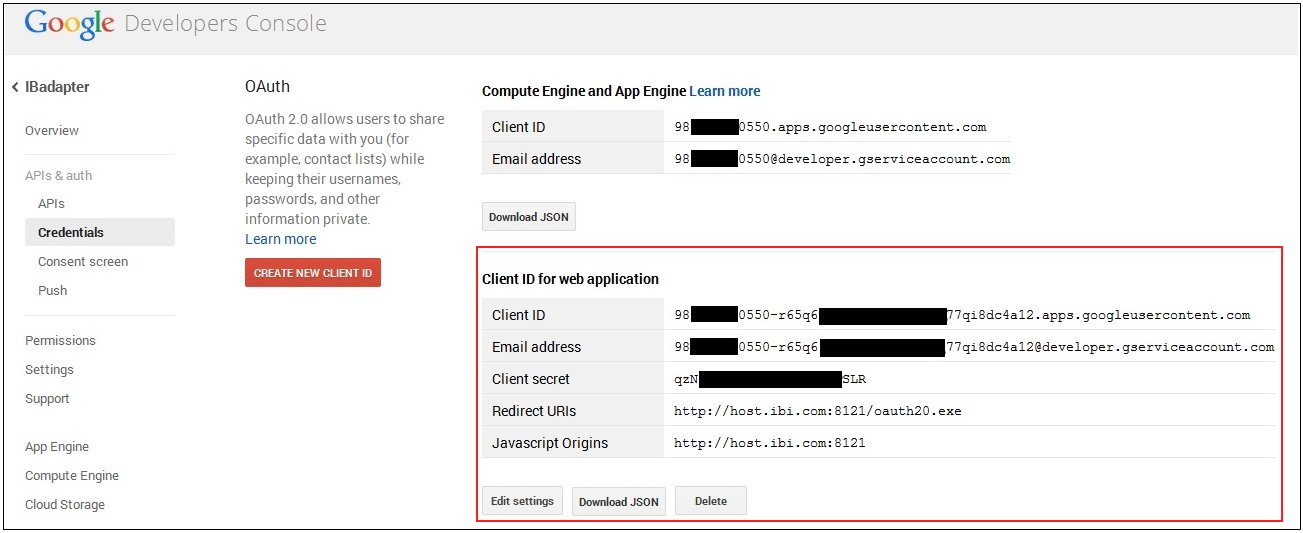Viewport: 1303px width, 533px height.
Task: Click Client ID for web application heading
Action: tap(570, 279)
